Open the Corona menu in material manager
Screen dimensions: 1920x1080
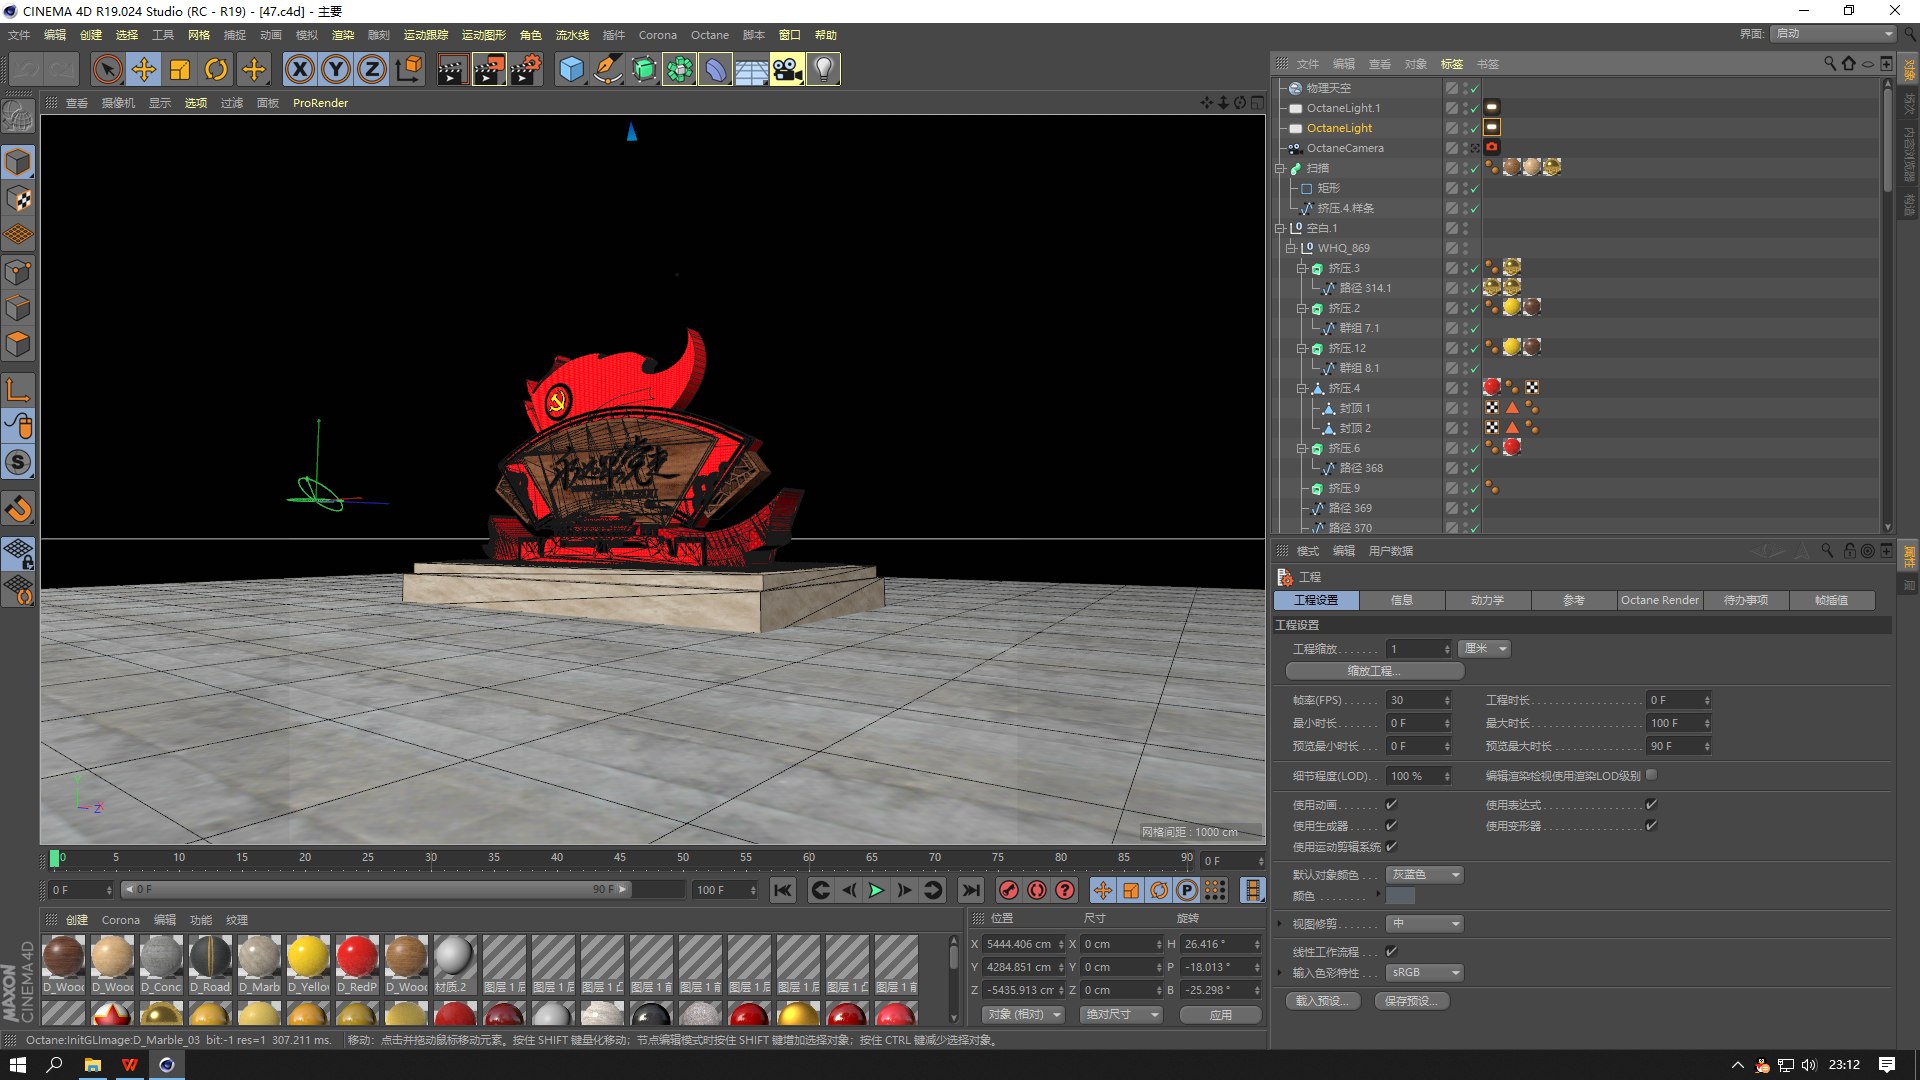121,920
